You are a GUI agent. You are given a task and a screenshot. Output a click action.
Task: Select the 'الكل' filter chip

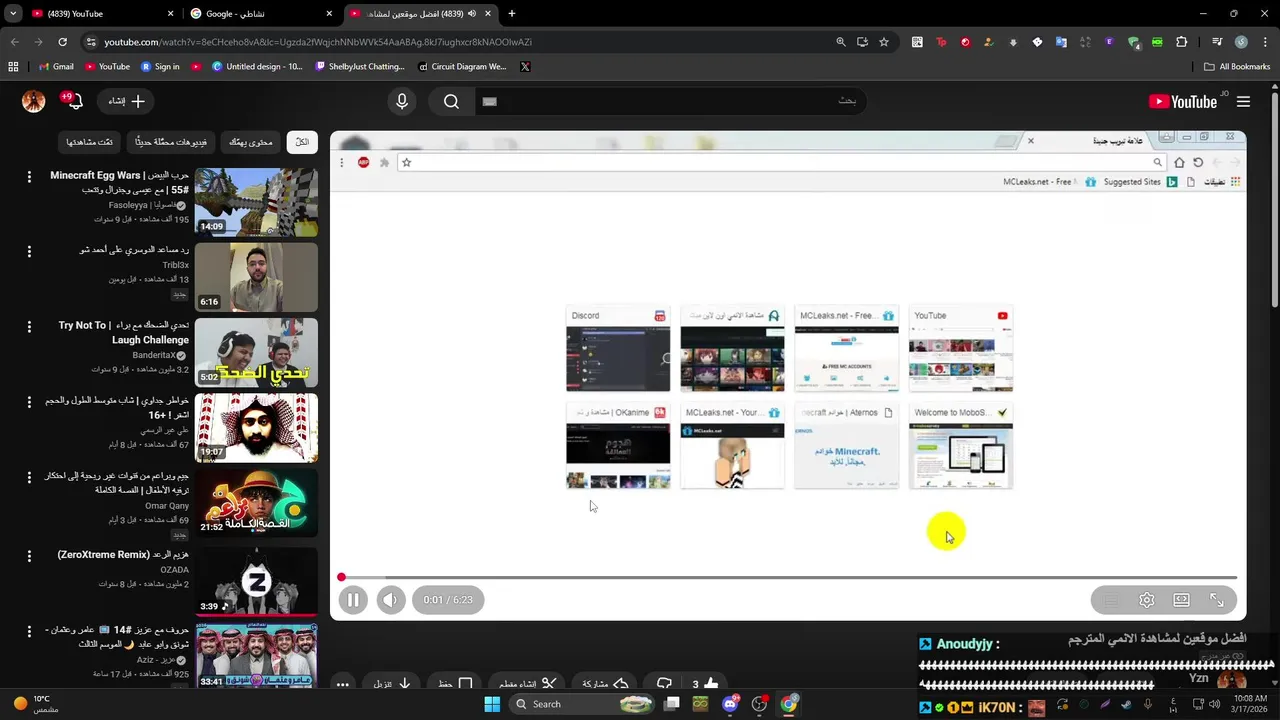pos(302,142)
